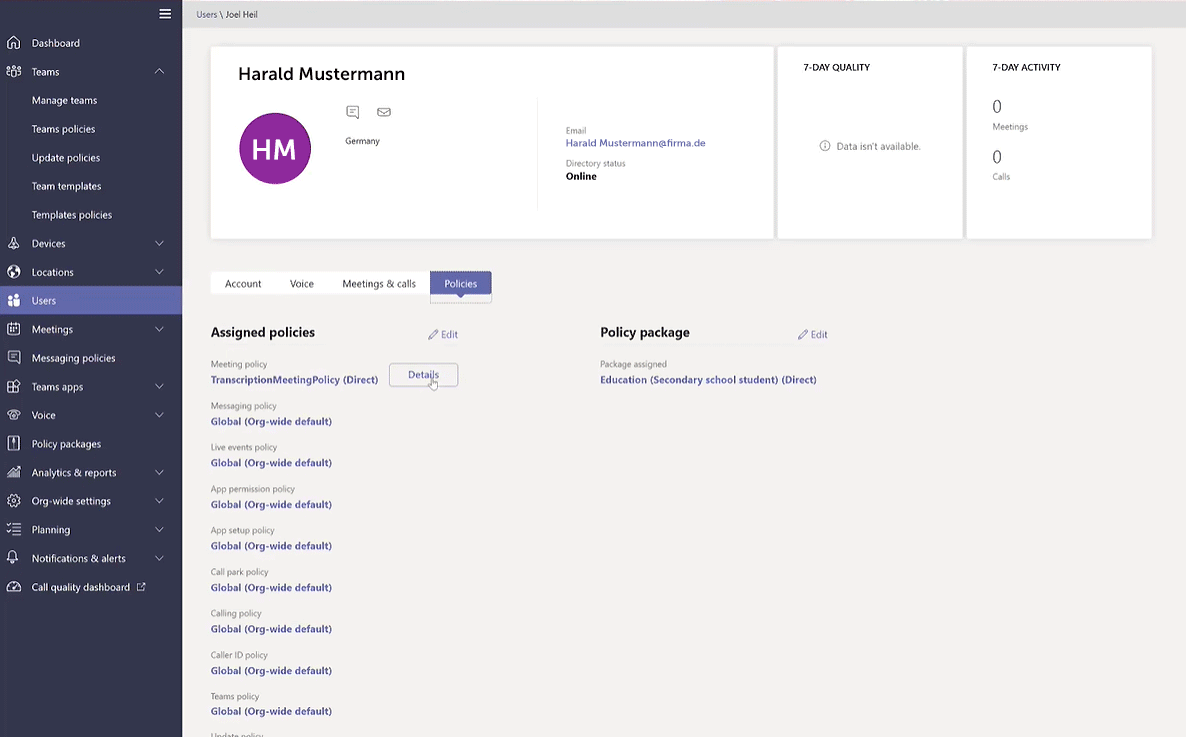Click the Locations globe icon
Screen dimensions: 1186x737
(x=14, y=272)
